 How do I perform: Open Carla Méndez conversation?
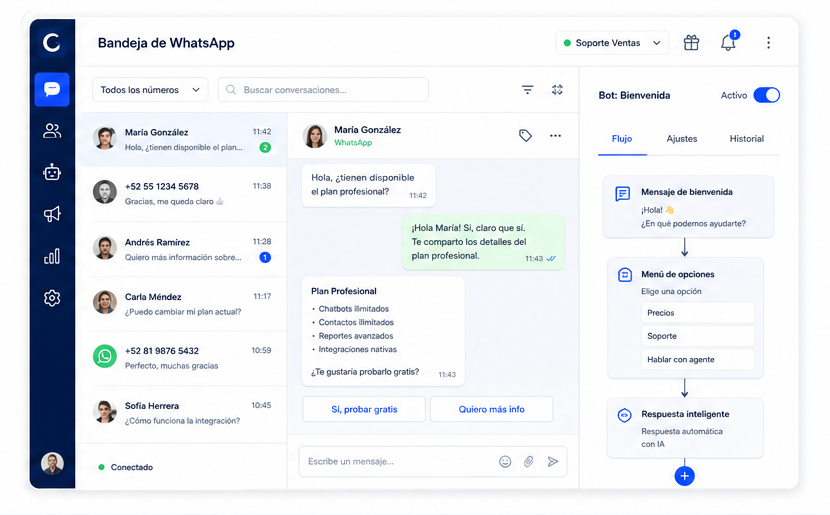coord(182,304)
